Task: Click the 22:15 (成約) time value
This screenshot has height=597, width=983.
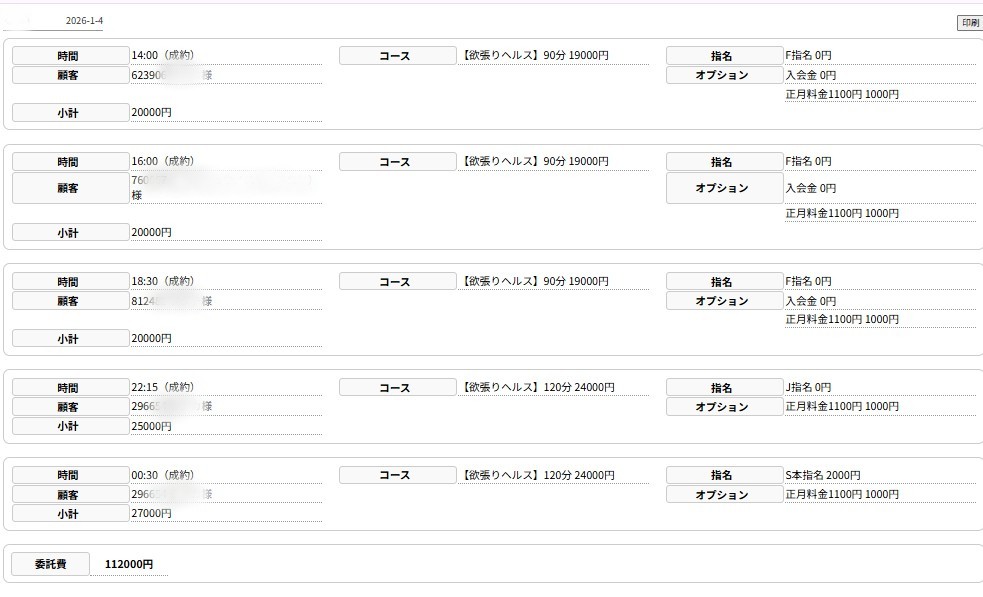Action: [x=162, y=388]
